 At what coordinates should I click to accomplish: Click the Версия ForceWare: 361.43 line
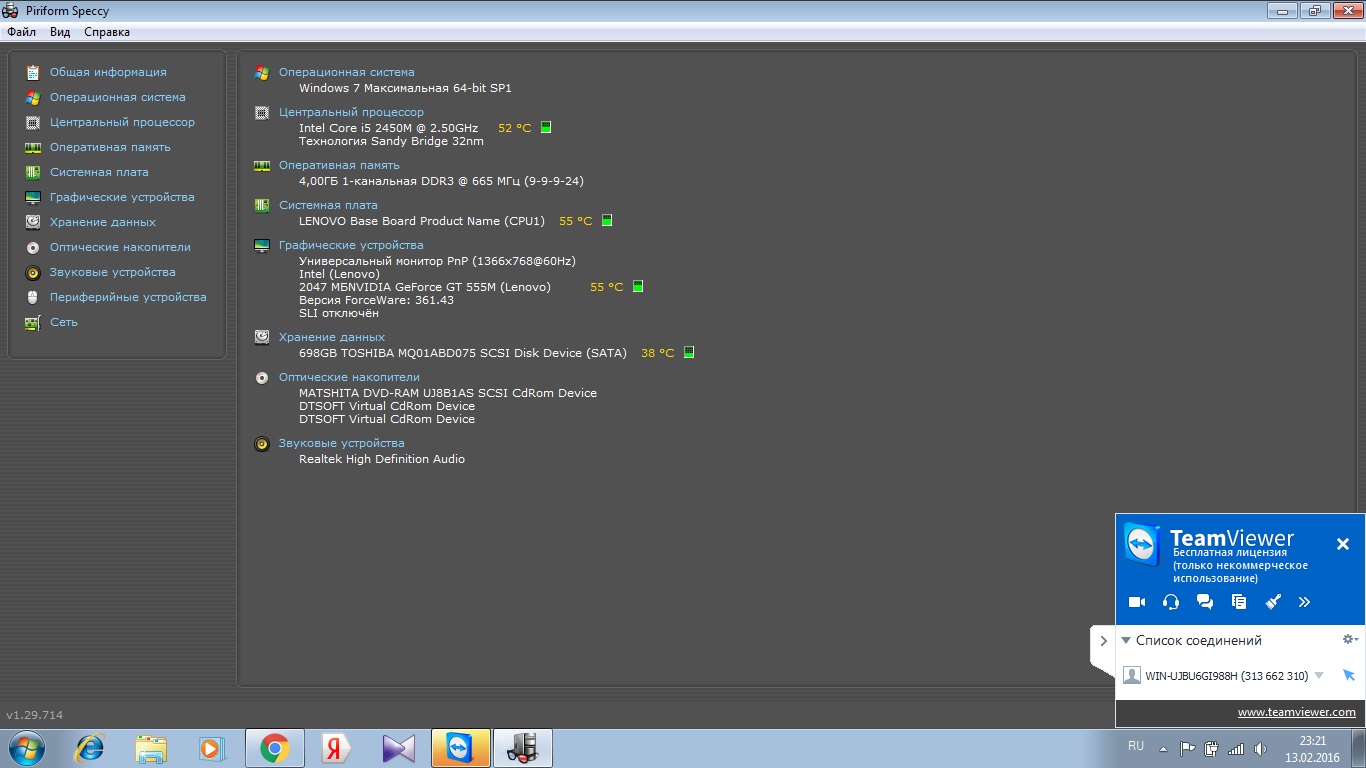tap(376, 300)
